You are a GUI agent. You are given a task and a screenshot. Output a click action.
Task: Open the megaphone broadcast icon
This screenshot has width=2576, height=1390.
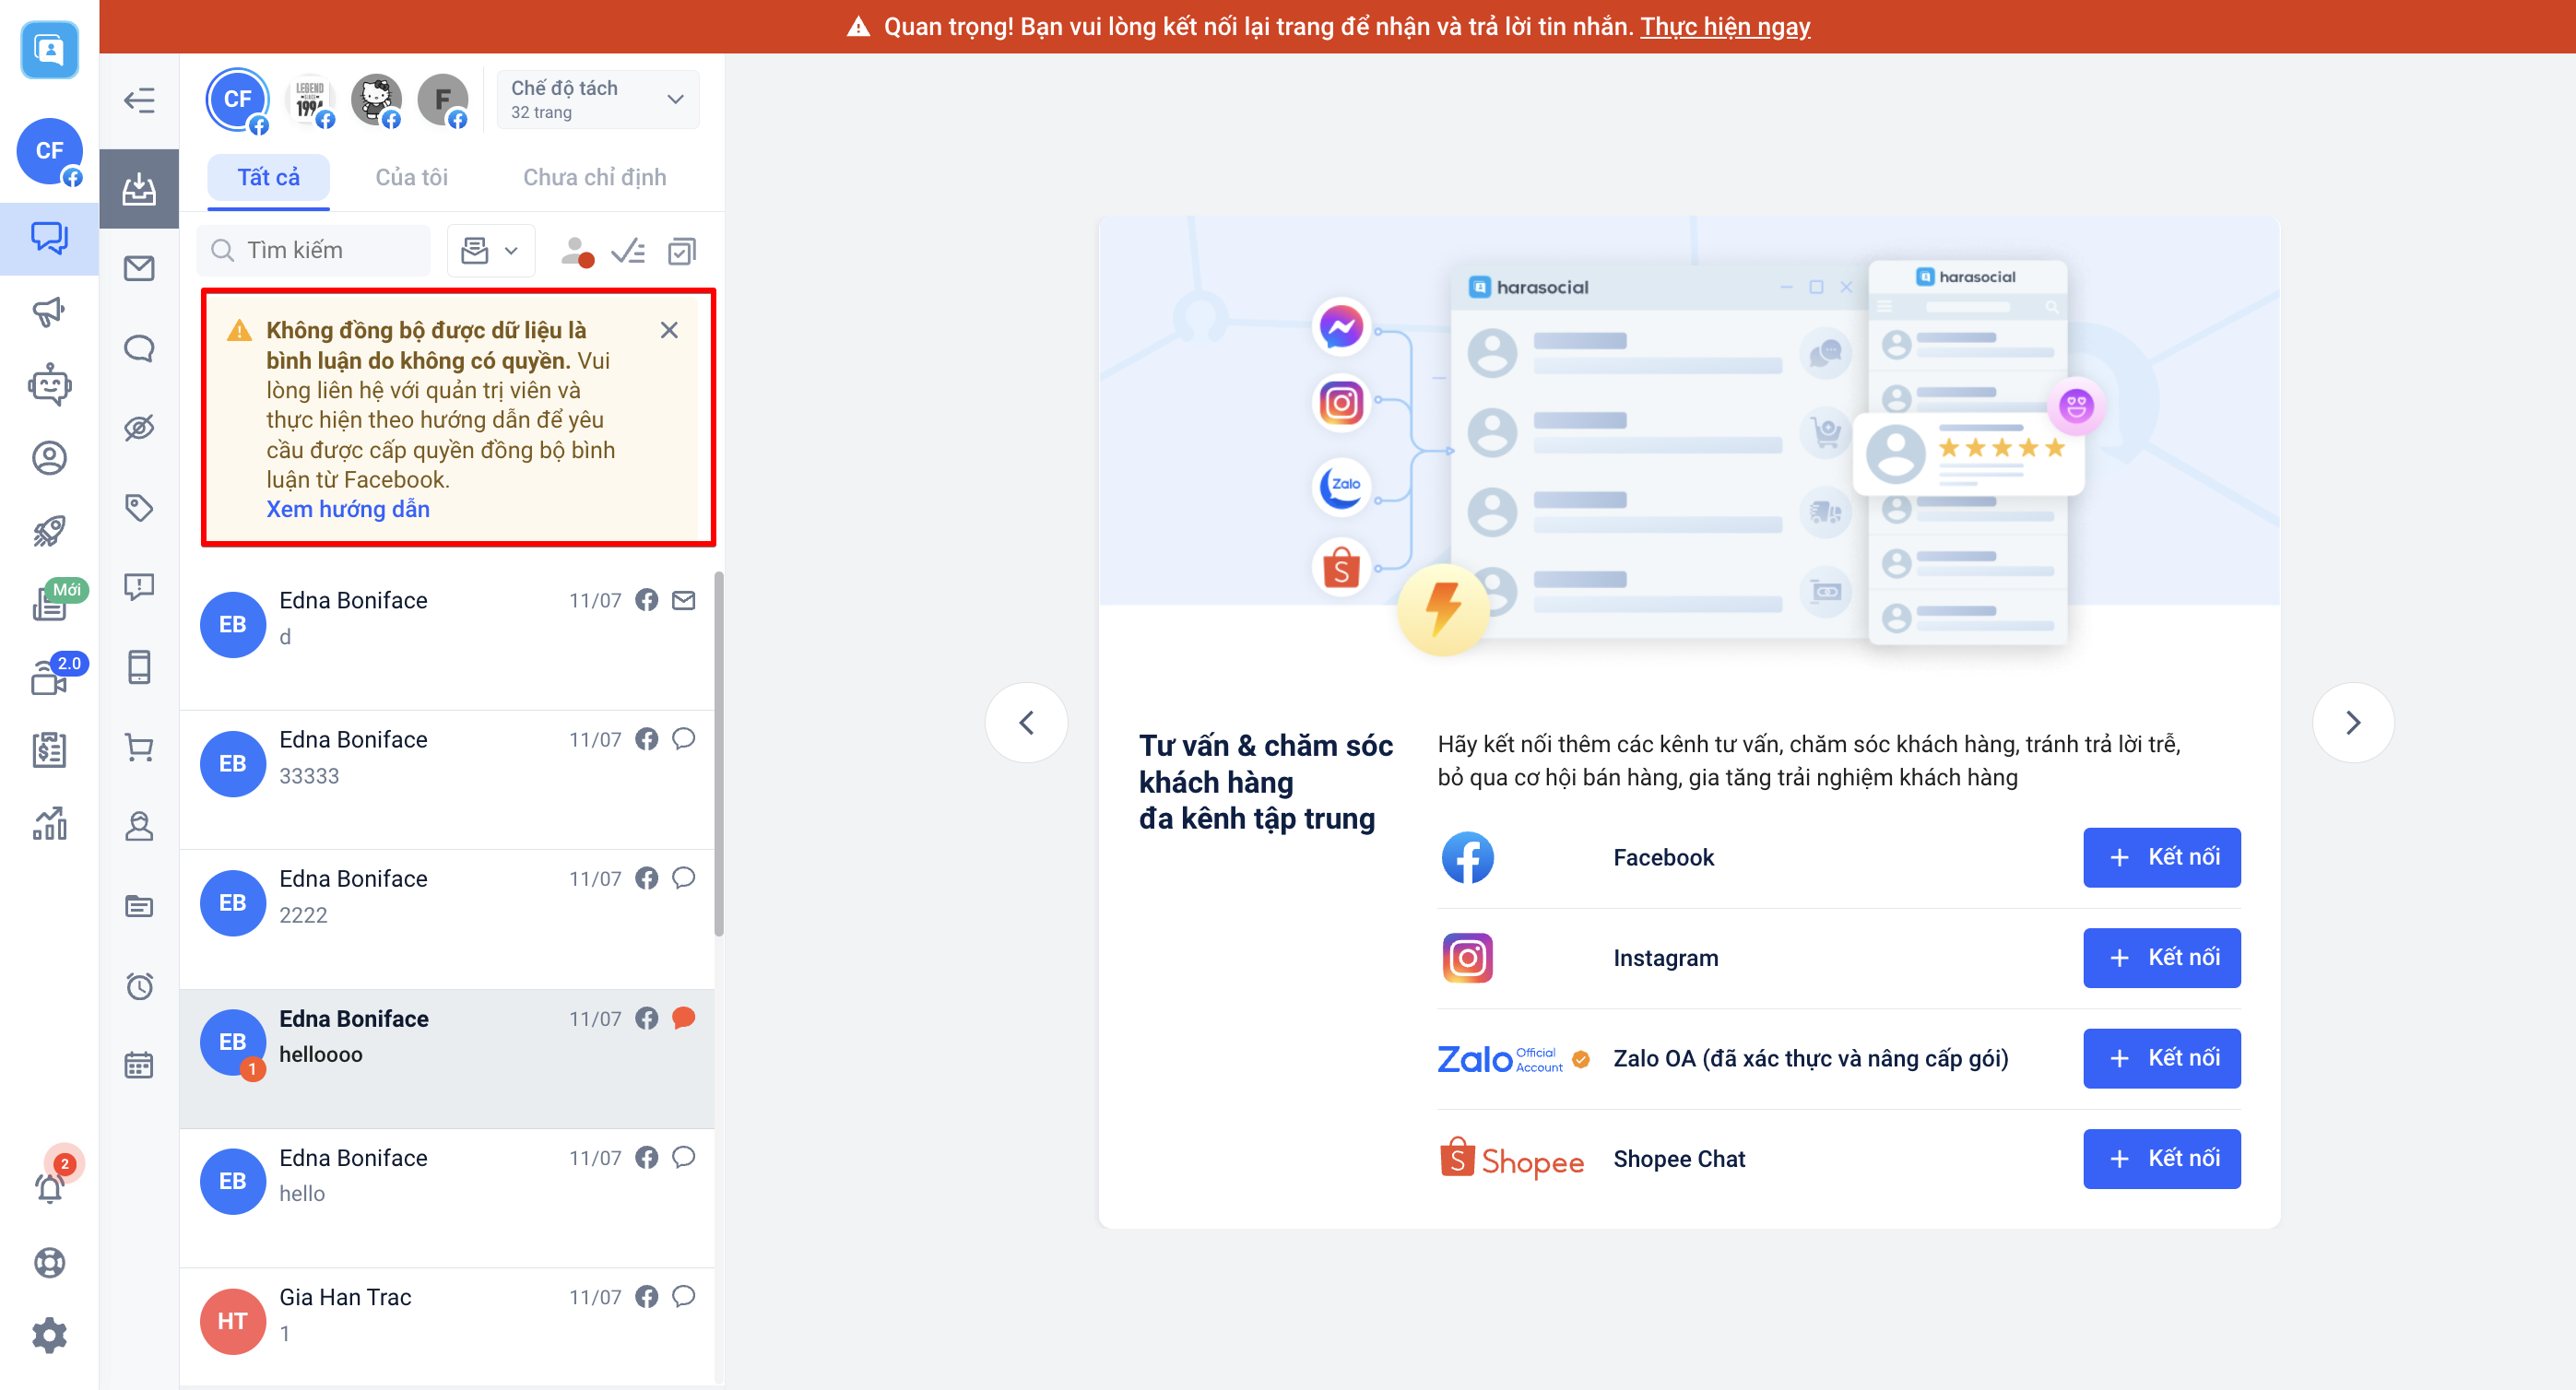coord(49,312)
